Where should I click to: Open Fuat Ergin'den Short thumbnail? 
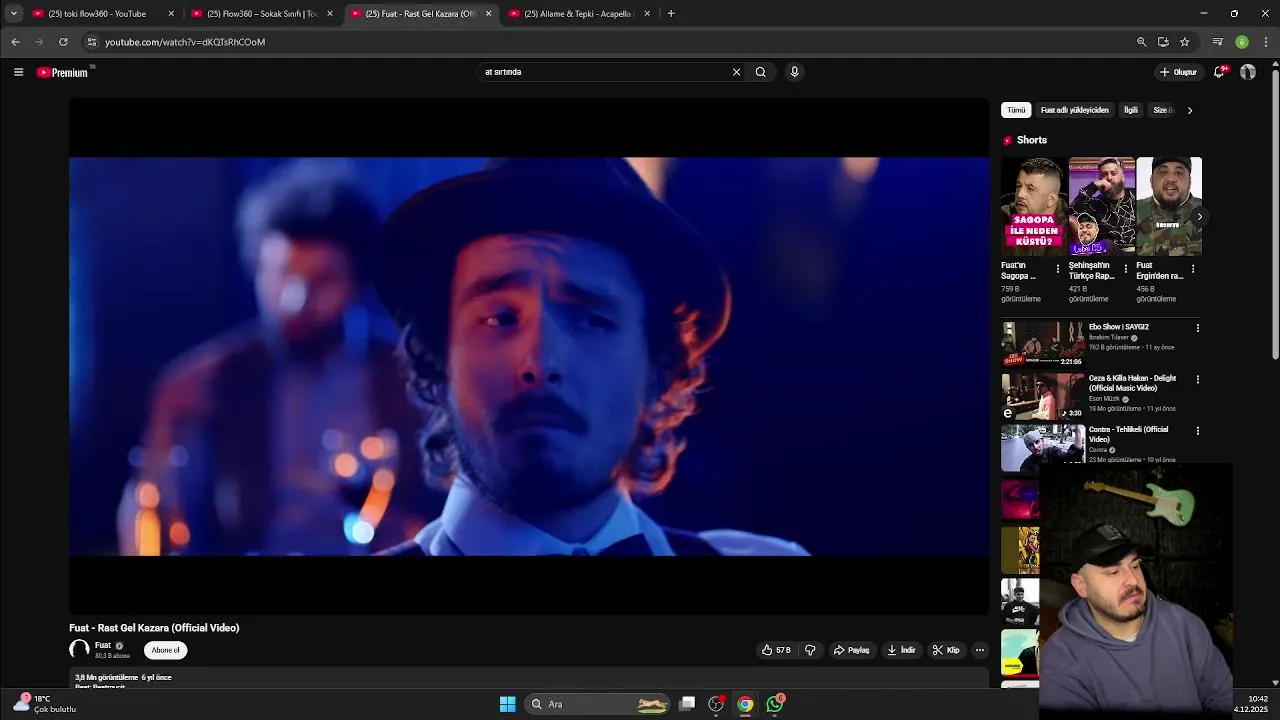[x=1169, y=206]
